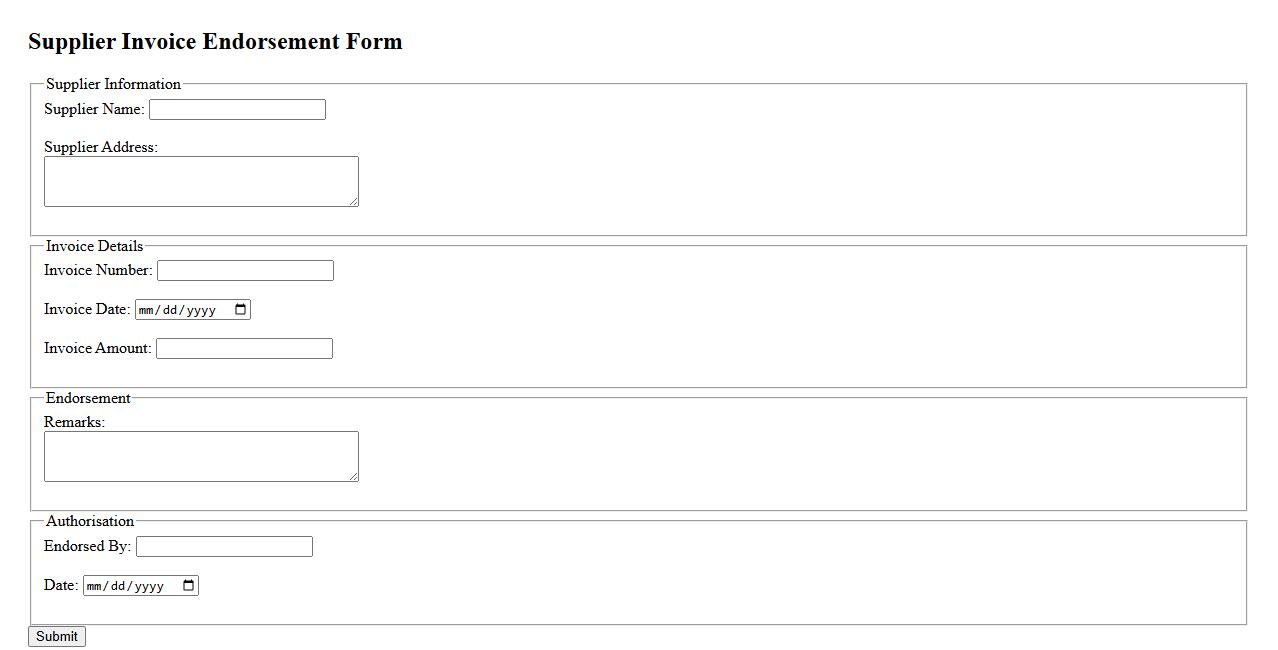This screenshot has height=650, width=1278.
Task: Select the year segment of Invoice Date
Action: pos(201,310)
